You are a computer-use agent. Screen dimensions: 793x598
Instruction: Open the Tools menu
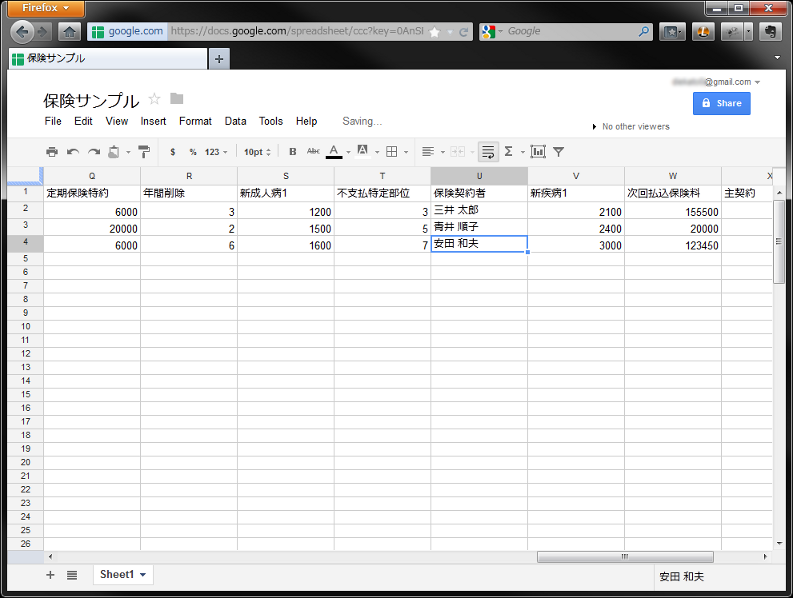click(271, 121)
